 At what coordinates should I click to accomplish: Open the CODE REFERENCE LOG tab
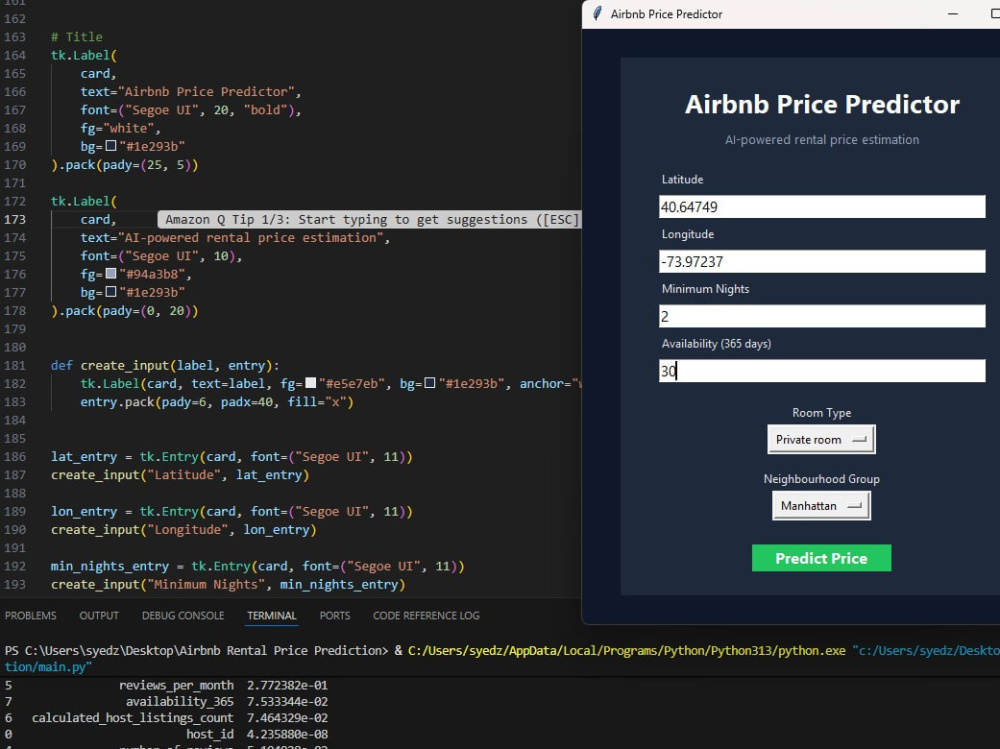click(x=426, y=616)
